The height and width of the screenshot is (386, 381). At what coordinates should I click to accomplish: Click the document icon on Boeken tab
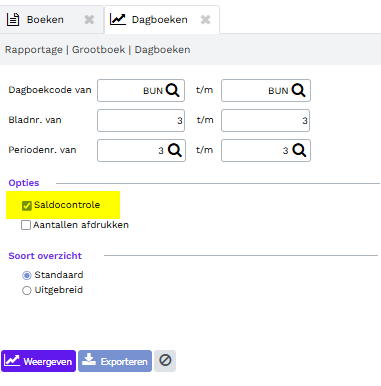click(13, 19)
